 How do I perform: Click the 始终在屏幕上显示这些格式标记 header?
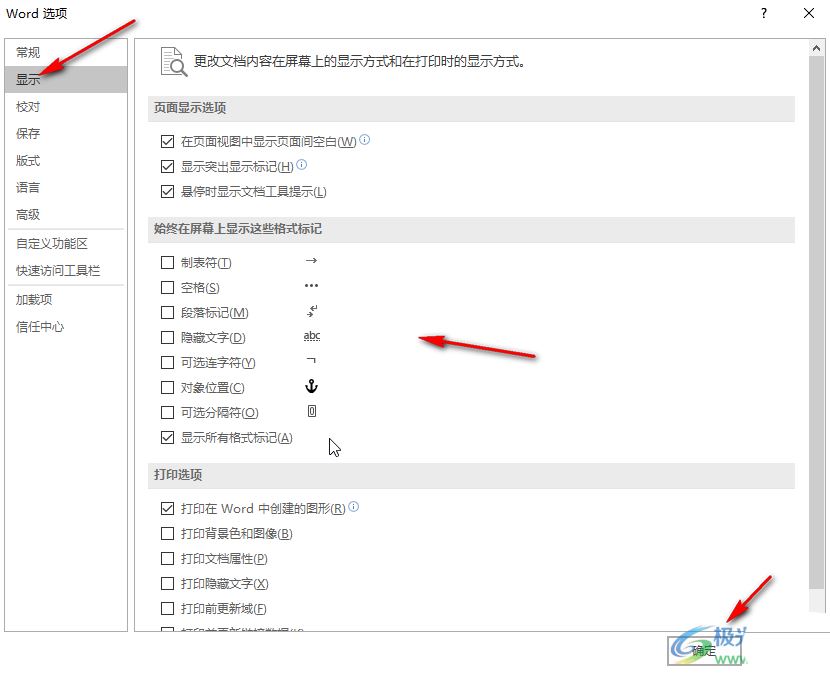(x=471, y=229)
